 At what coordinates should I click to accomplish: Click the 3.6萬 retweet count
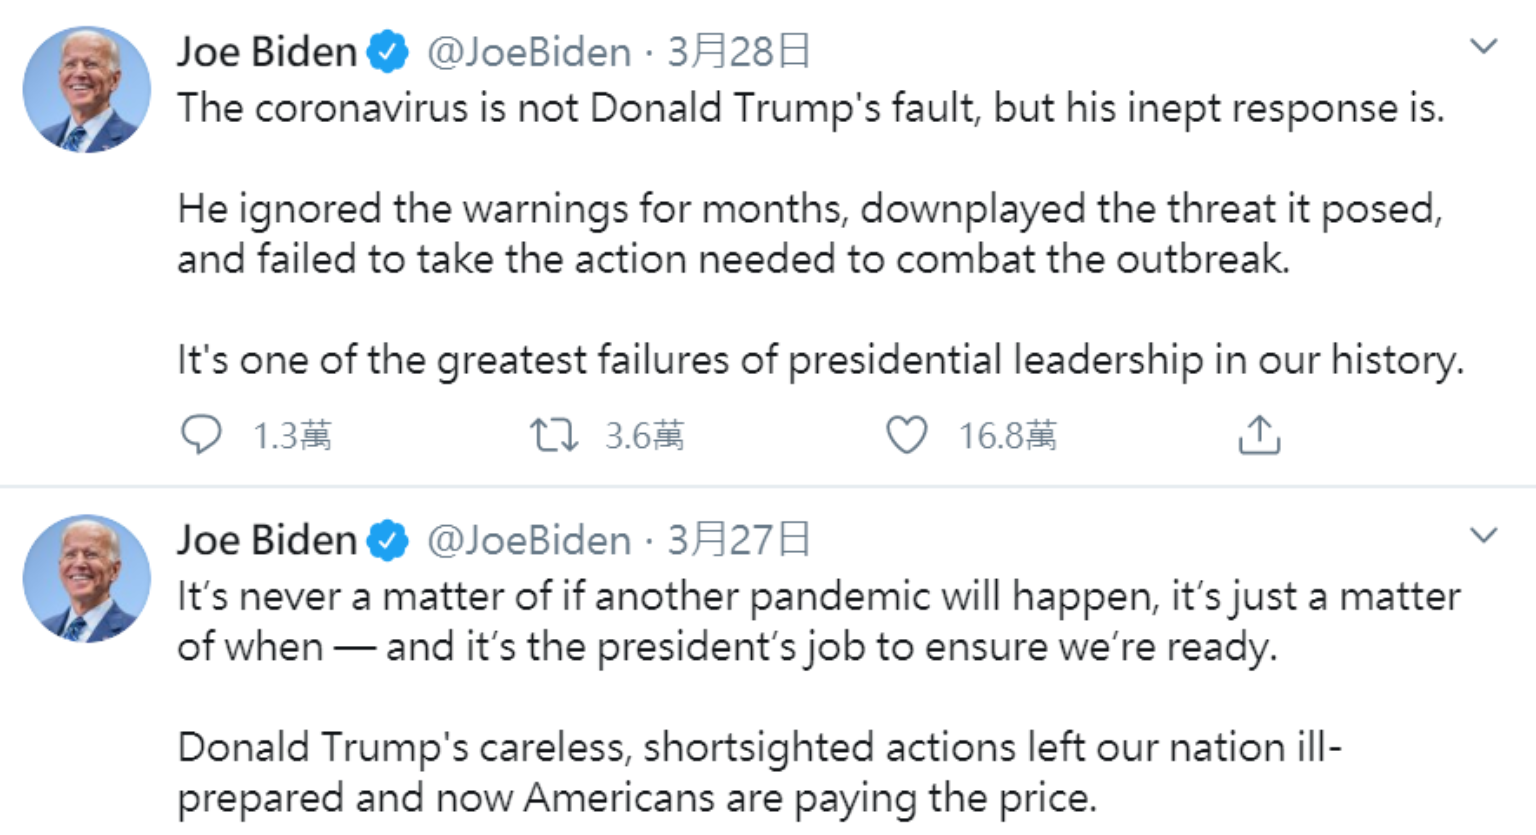tap(644, 436)
